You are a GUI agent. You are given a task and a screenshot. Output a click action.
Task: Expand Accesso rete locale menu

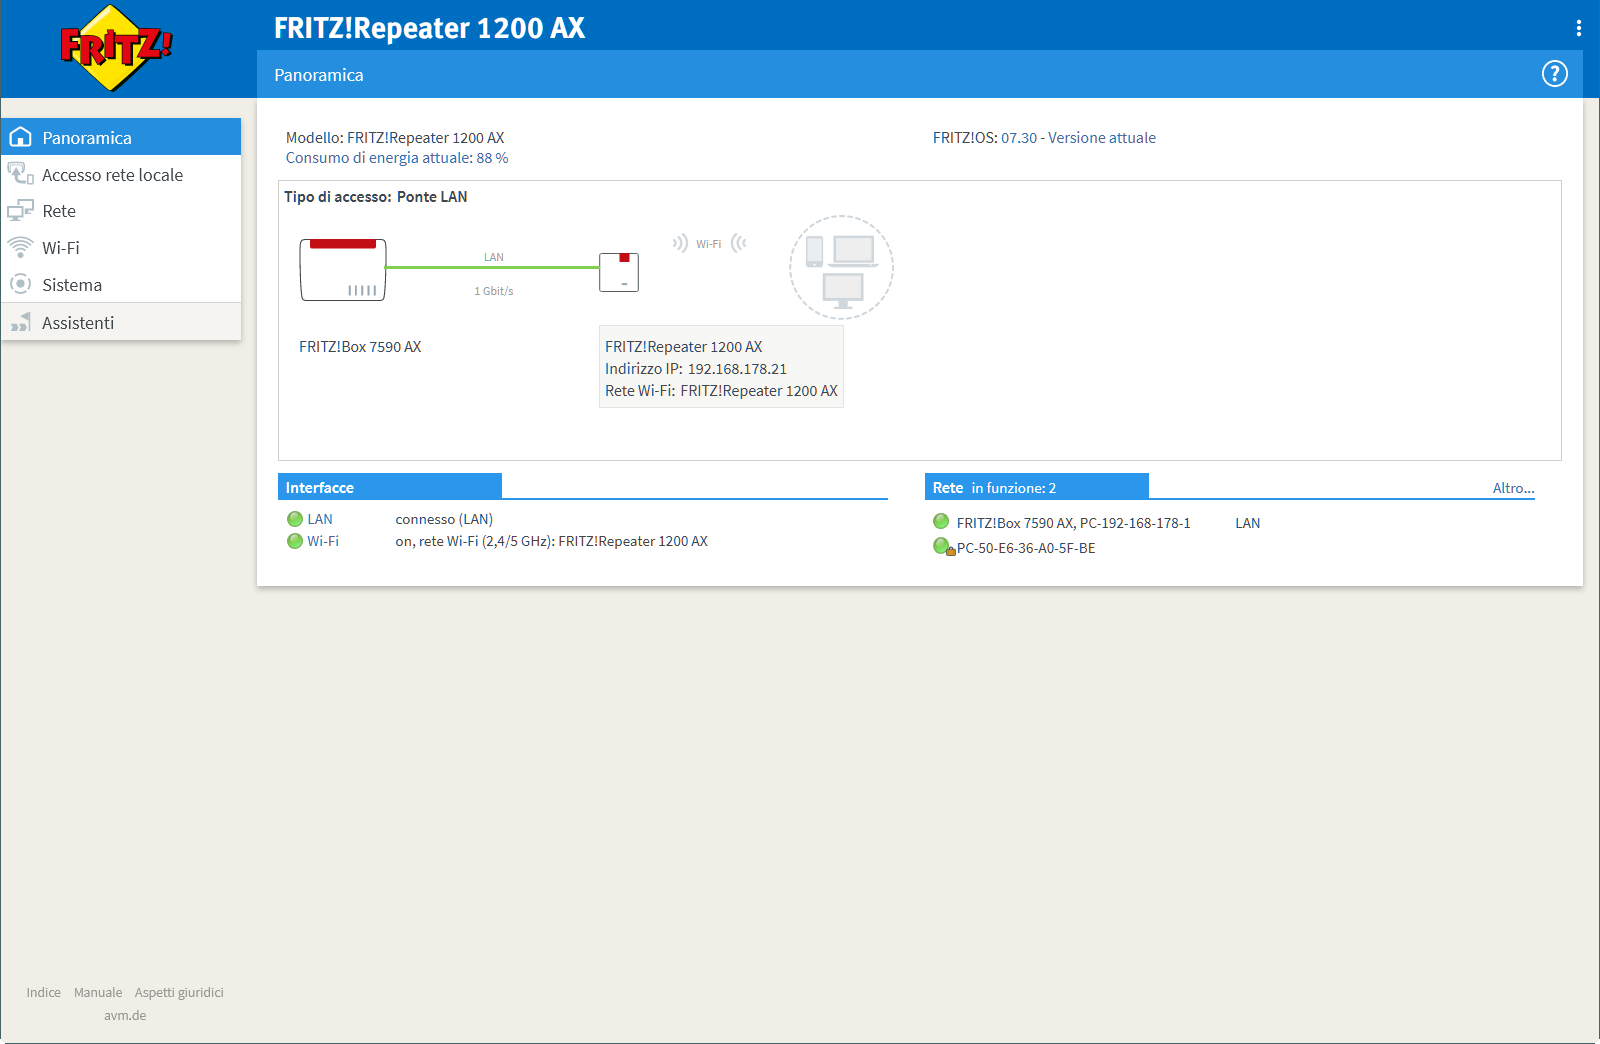point(112,175)
